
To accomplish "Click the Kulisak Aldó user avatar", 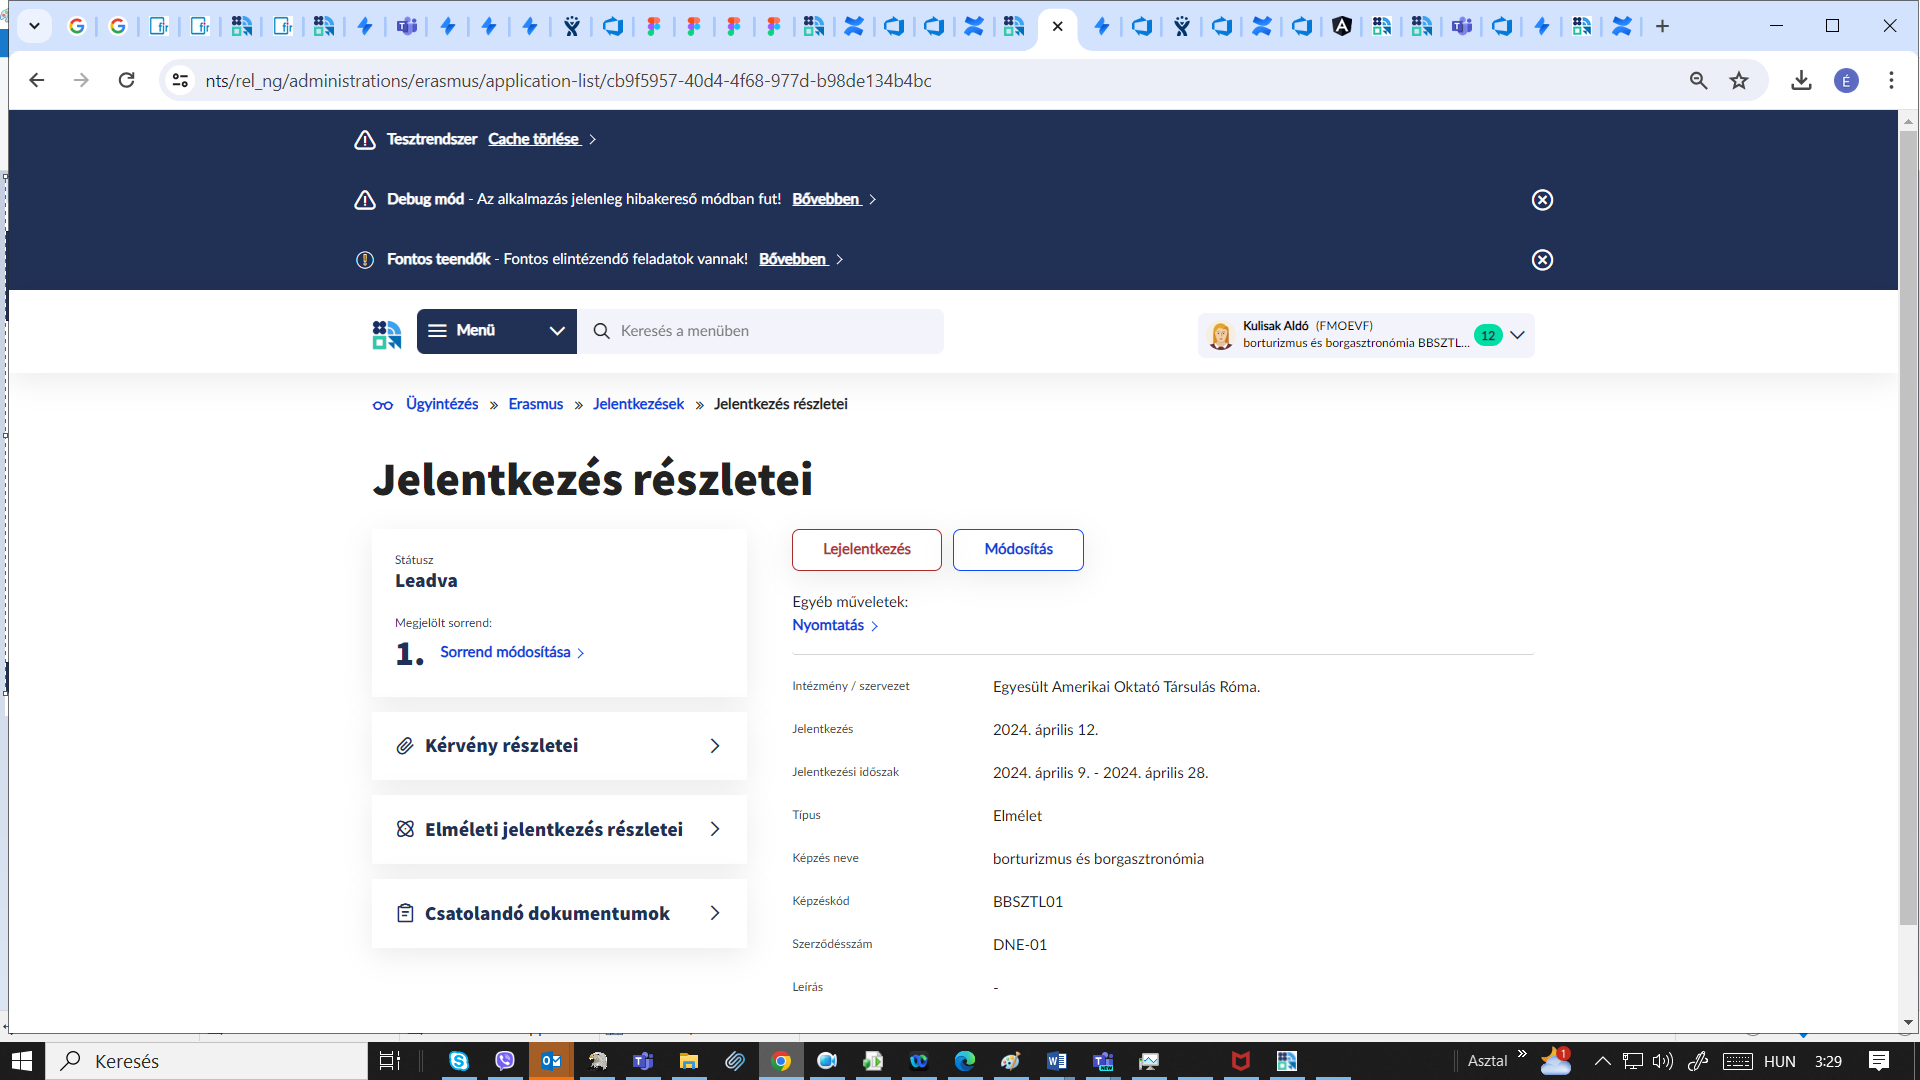I will (1220, 336).
